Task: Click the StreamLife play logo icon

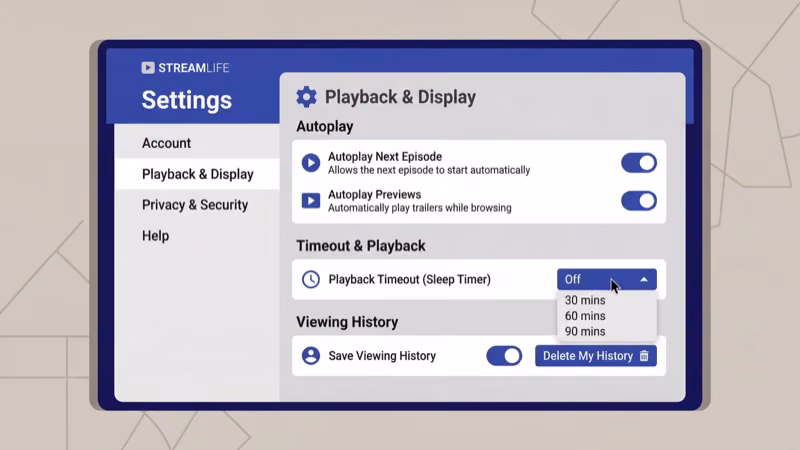Action: click(148, 68)
